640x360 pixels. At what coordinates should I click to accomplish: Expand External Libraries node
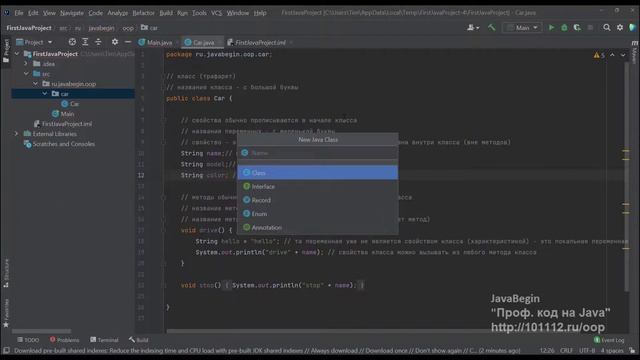(x=17, y=133)
